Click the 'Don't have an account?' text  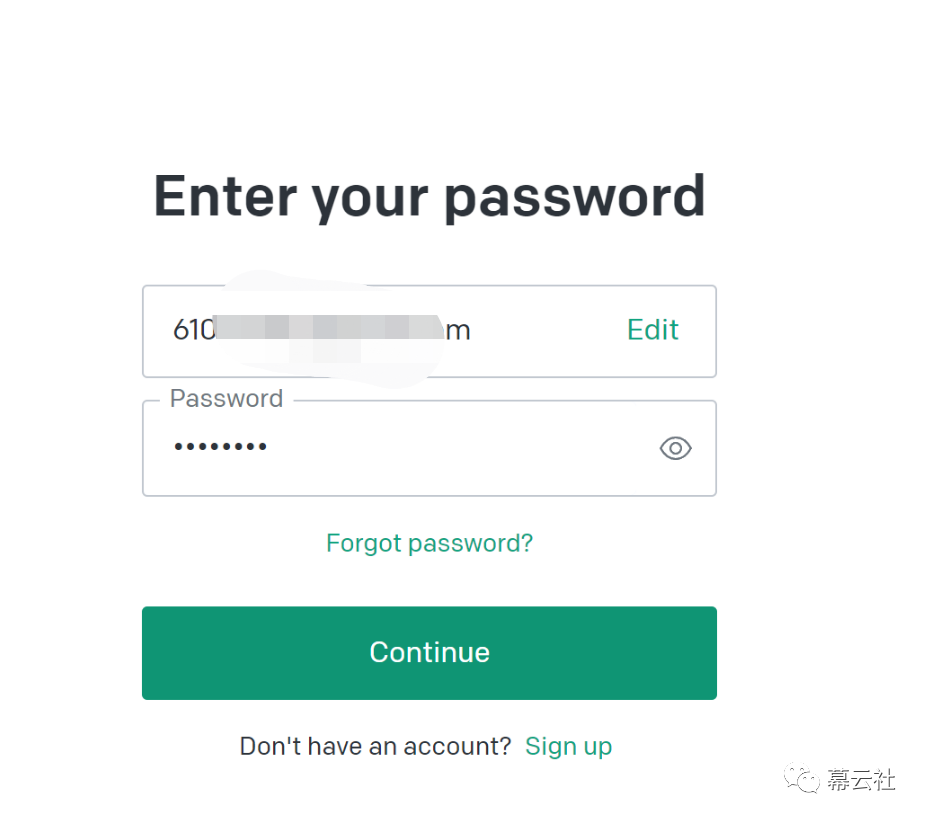coord(375,747)
